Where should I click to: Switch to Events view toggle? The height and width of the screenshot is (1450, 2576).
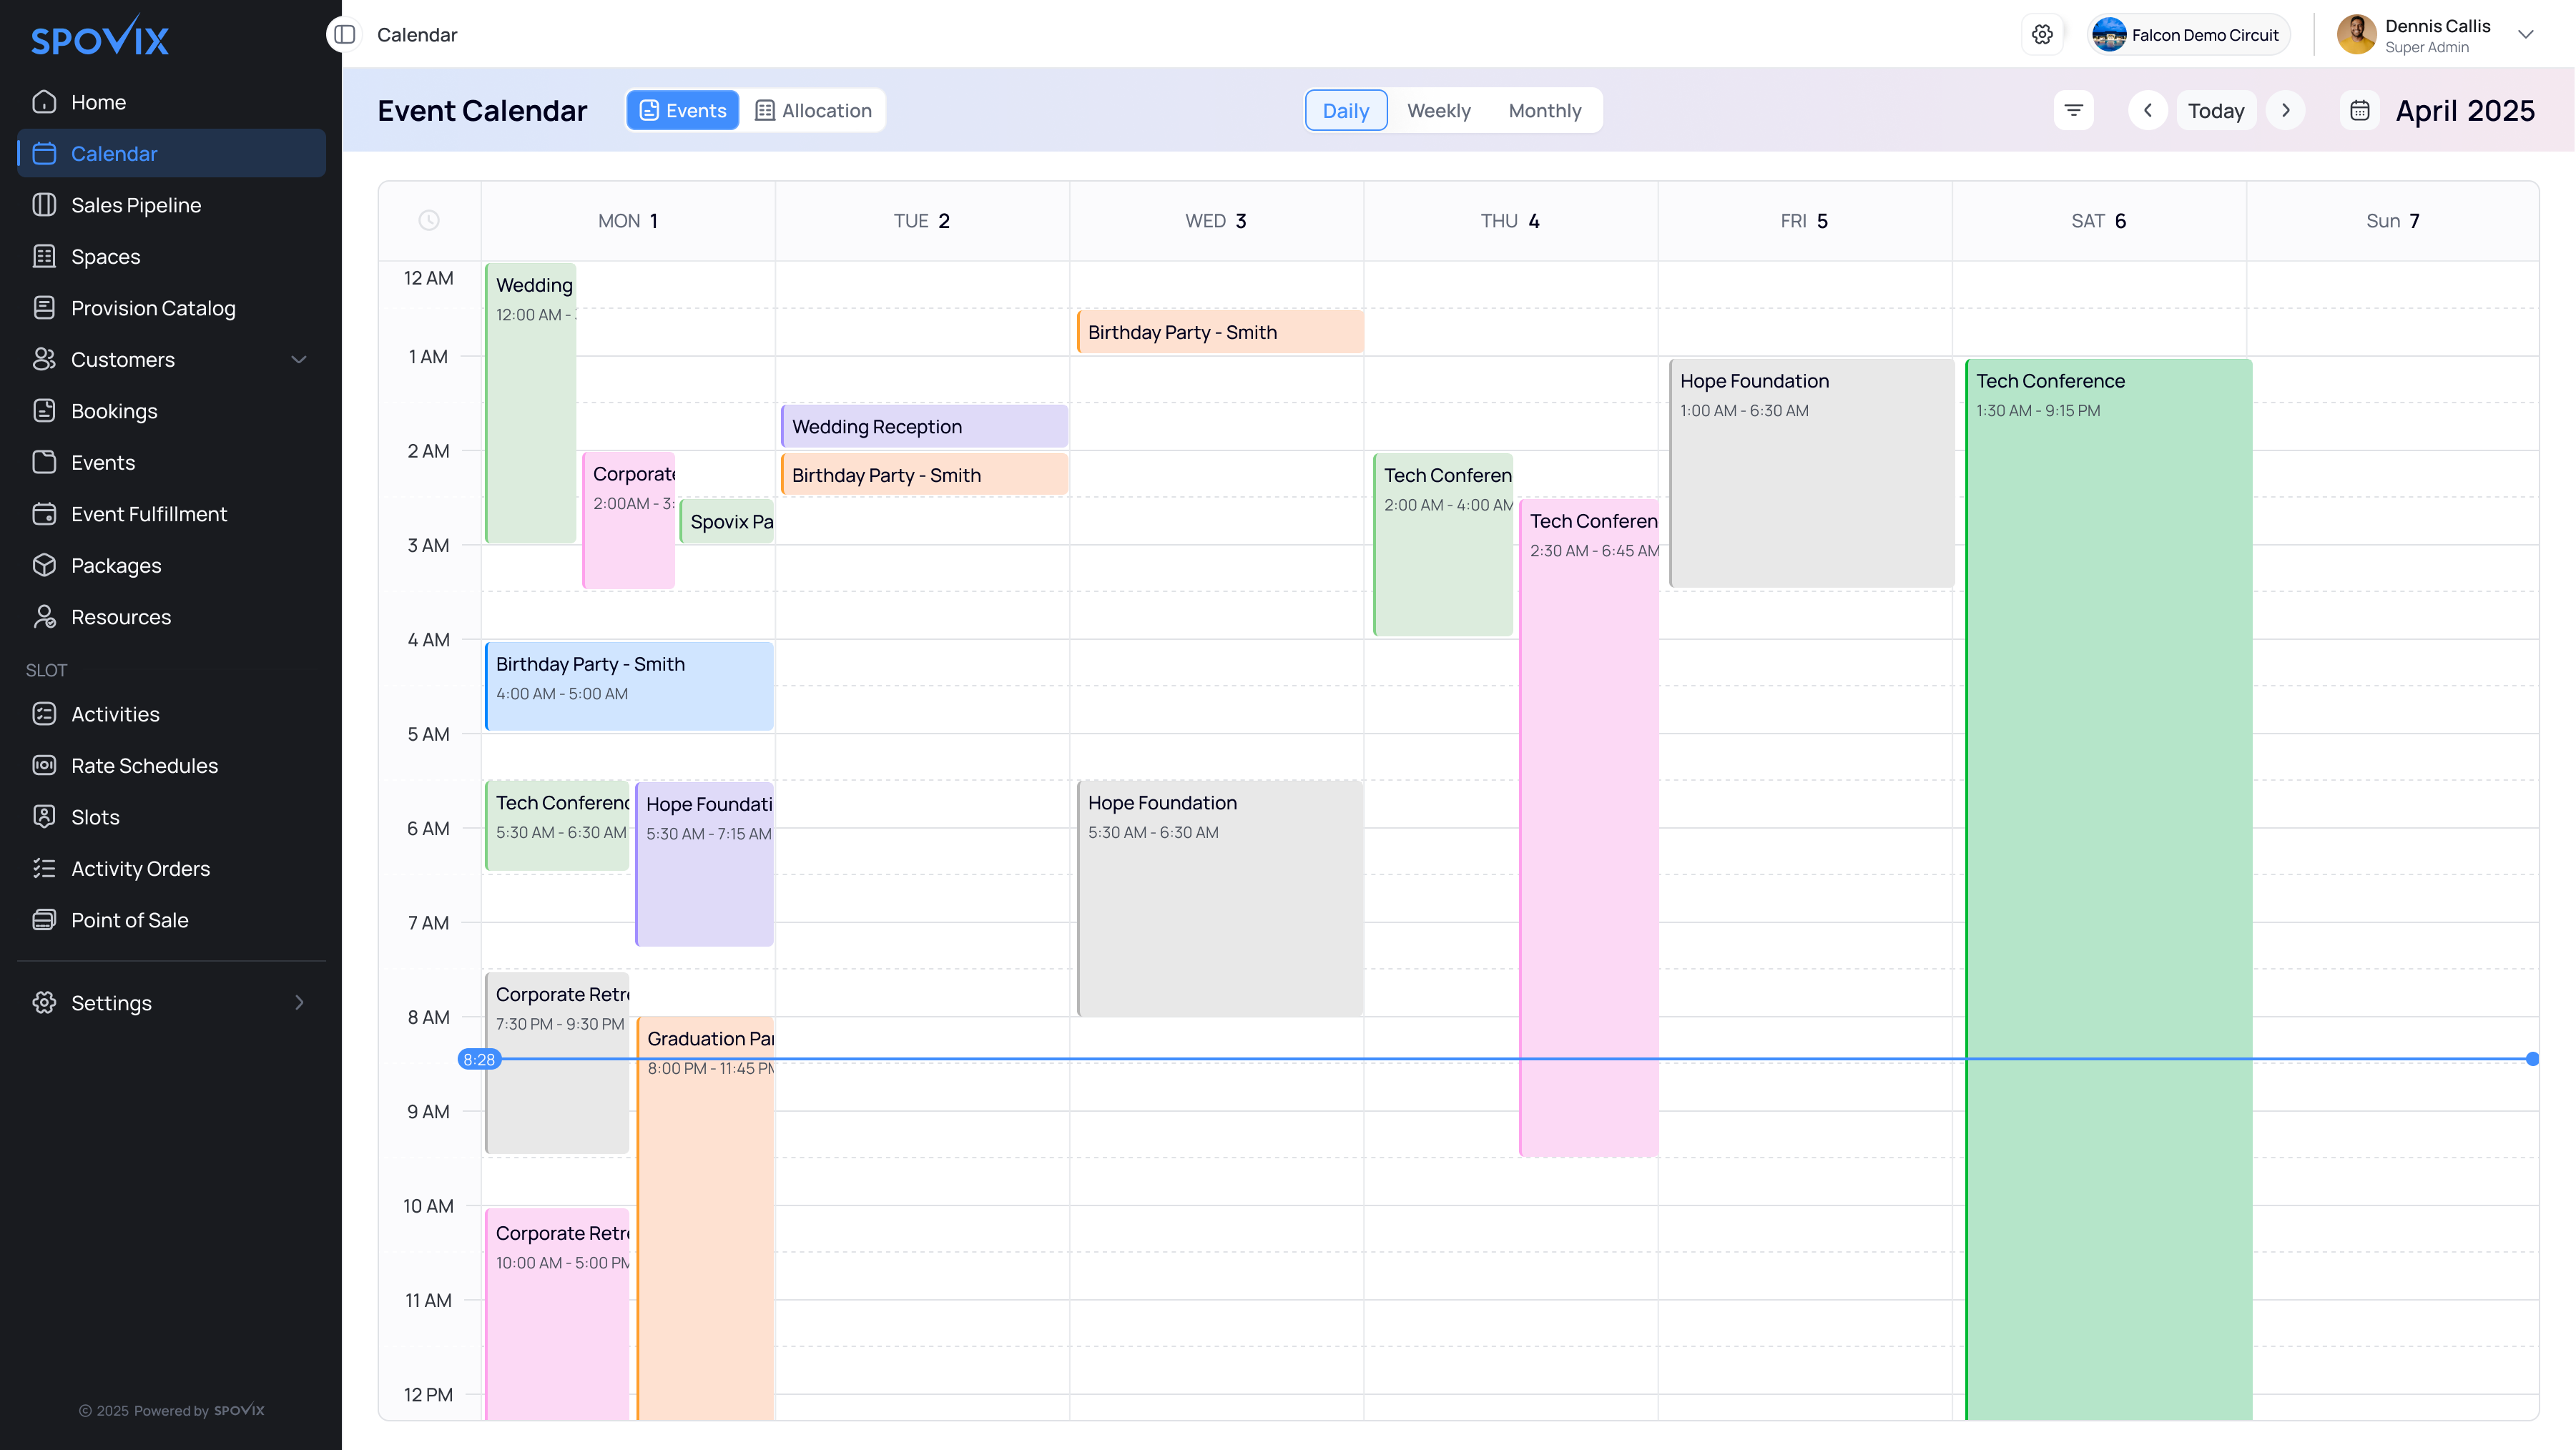click(683, 110)
